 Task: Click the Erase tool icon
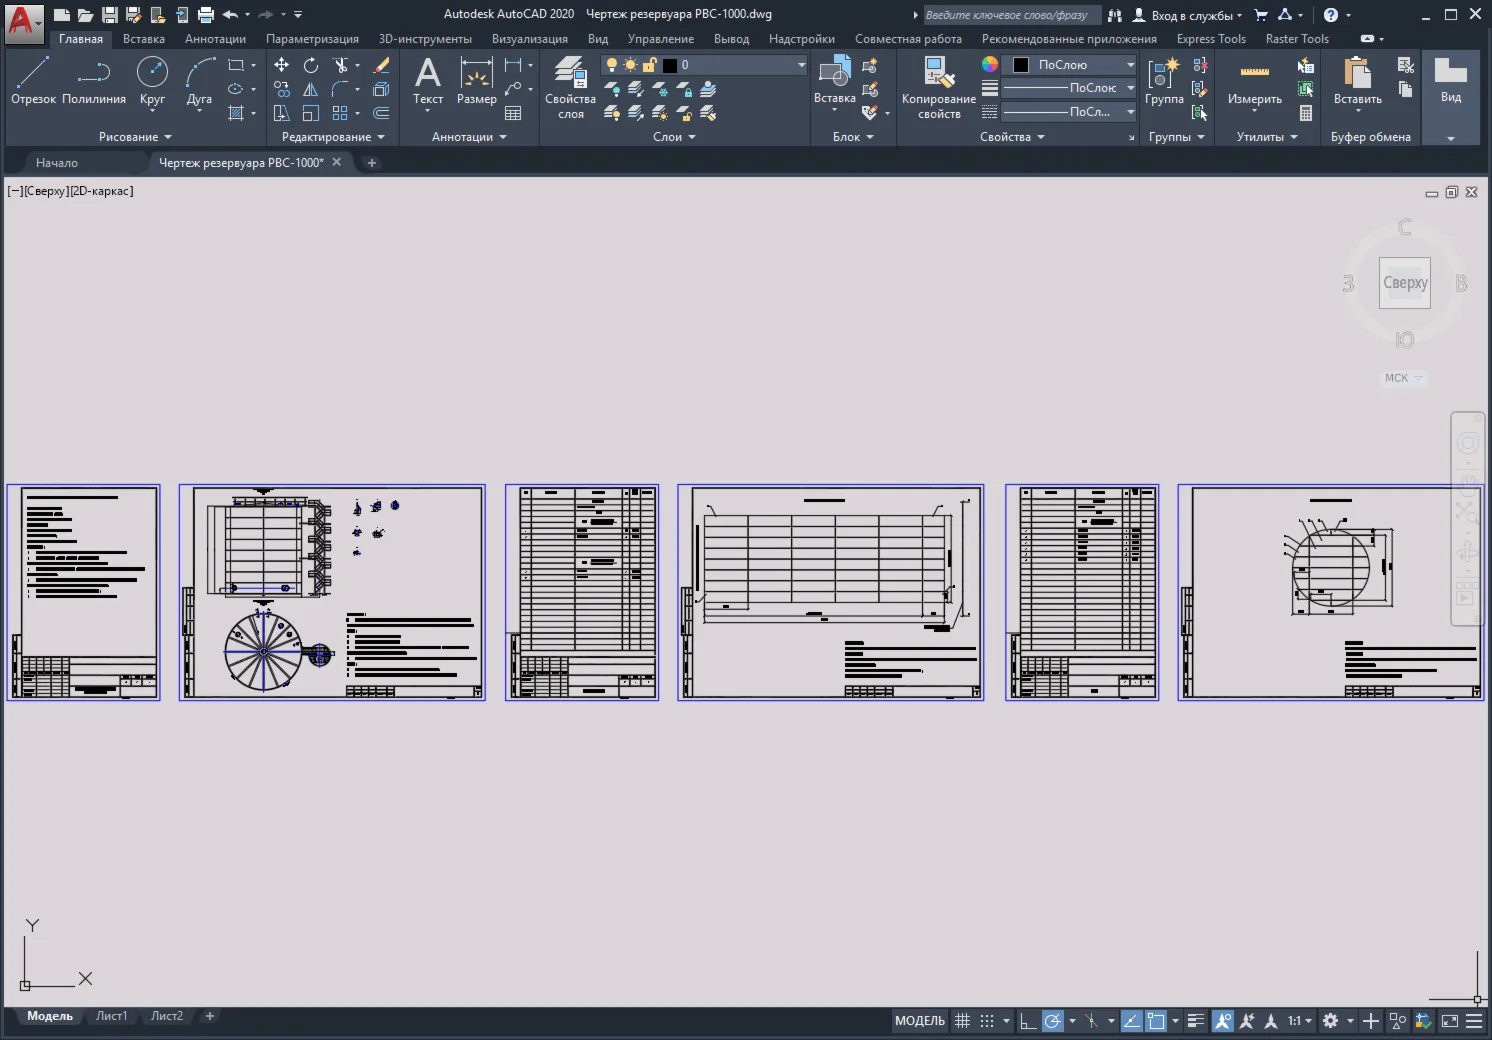pyautogui.click(x=381, y=65)
